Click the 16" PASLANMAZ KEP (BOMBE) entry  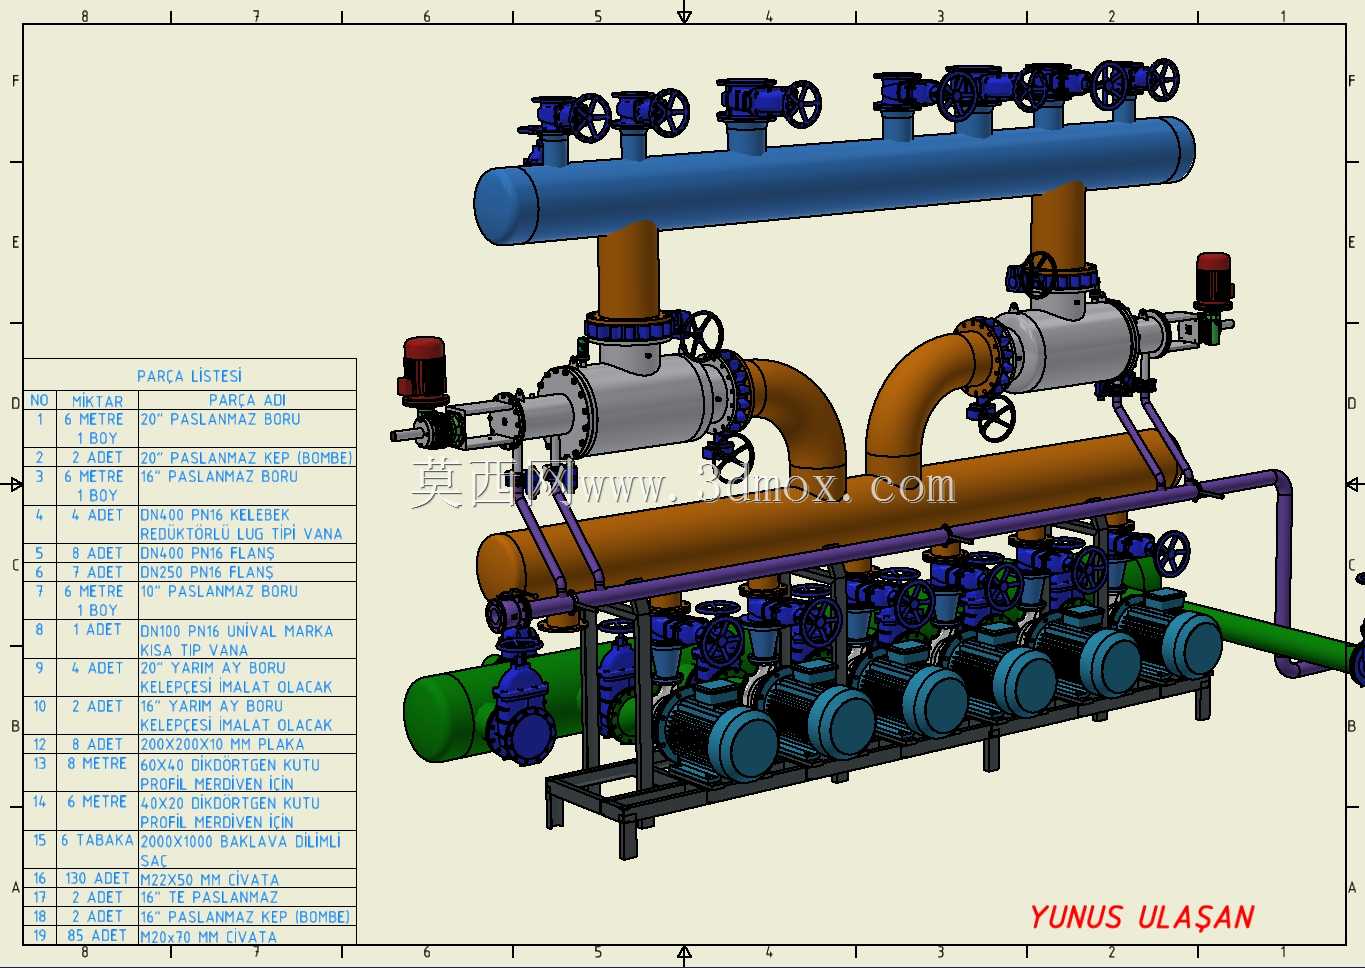(245, 916)
